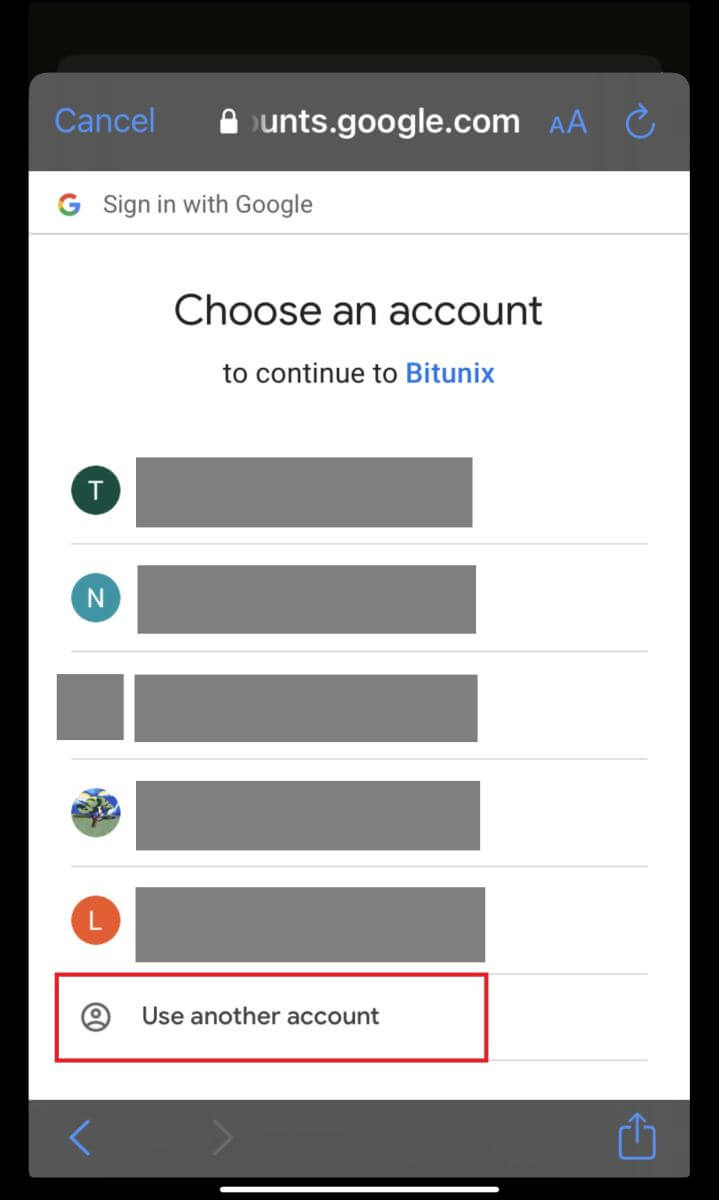Screen dimensions: 719x1200
Task: Tap Use another account
Action: (x=260, y=1016)
